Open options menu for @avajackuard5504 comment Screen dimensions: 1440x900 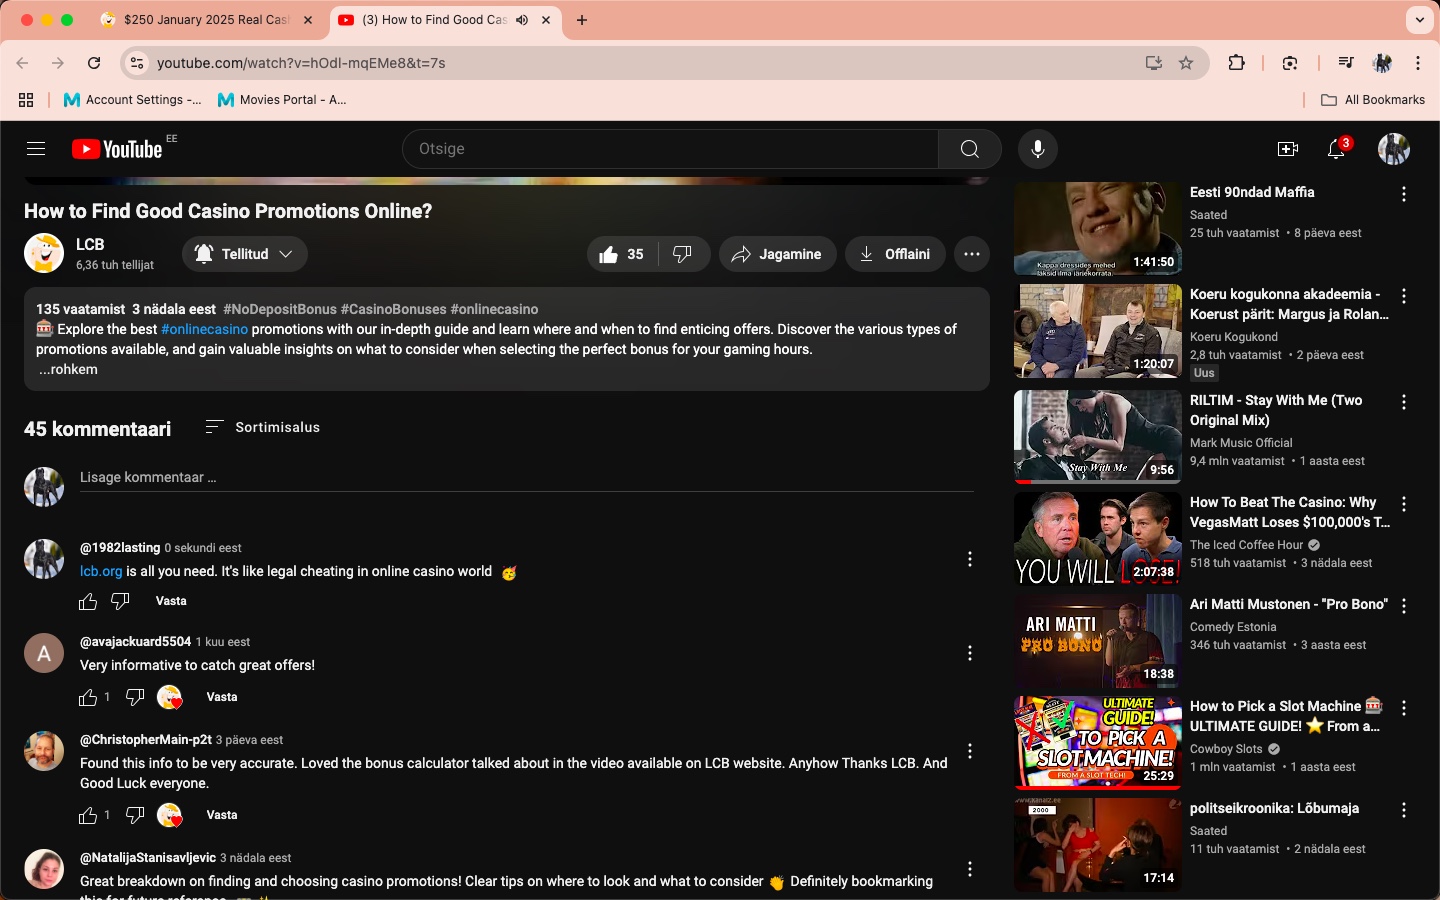[970, 653]
